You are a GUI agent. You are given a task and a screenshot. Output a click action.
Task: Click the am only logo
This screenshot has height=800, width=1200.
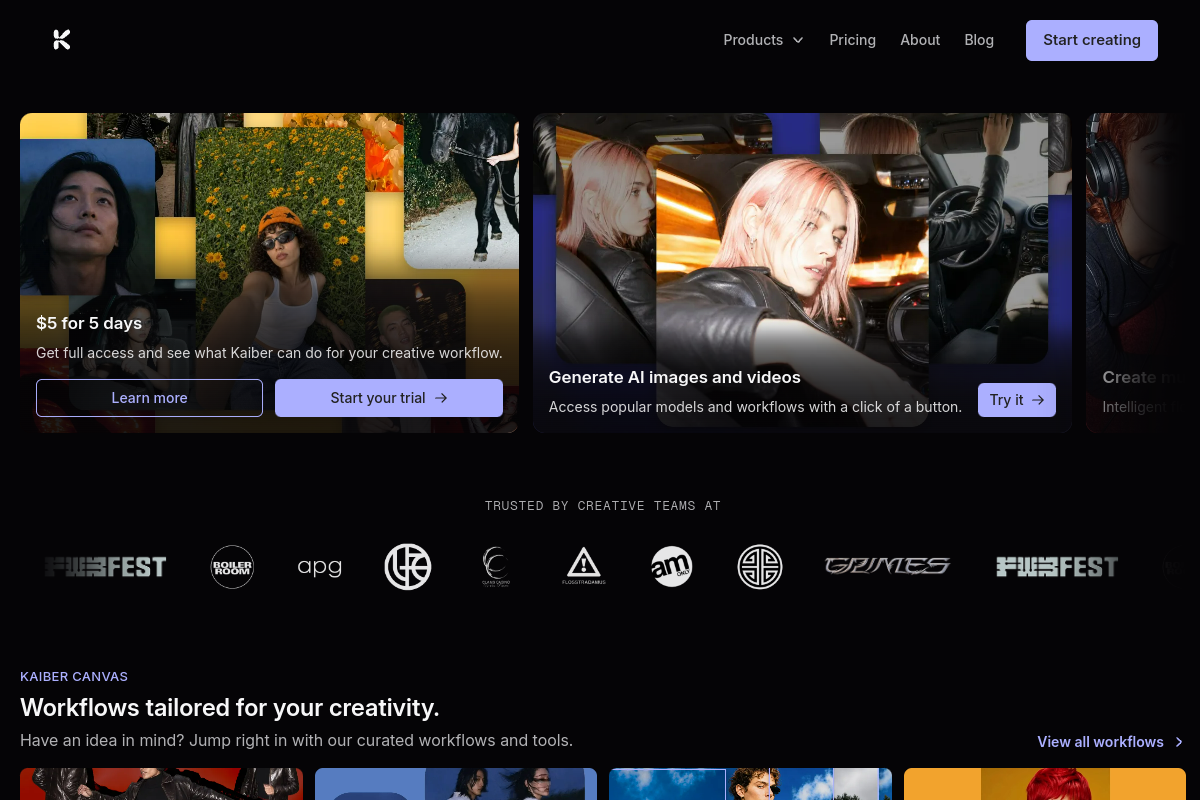coord(672,567)
